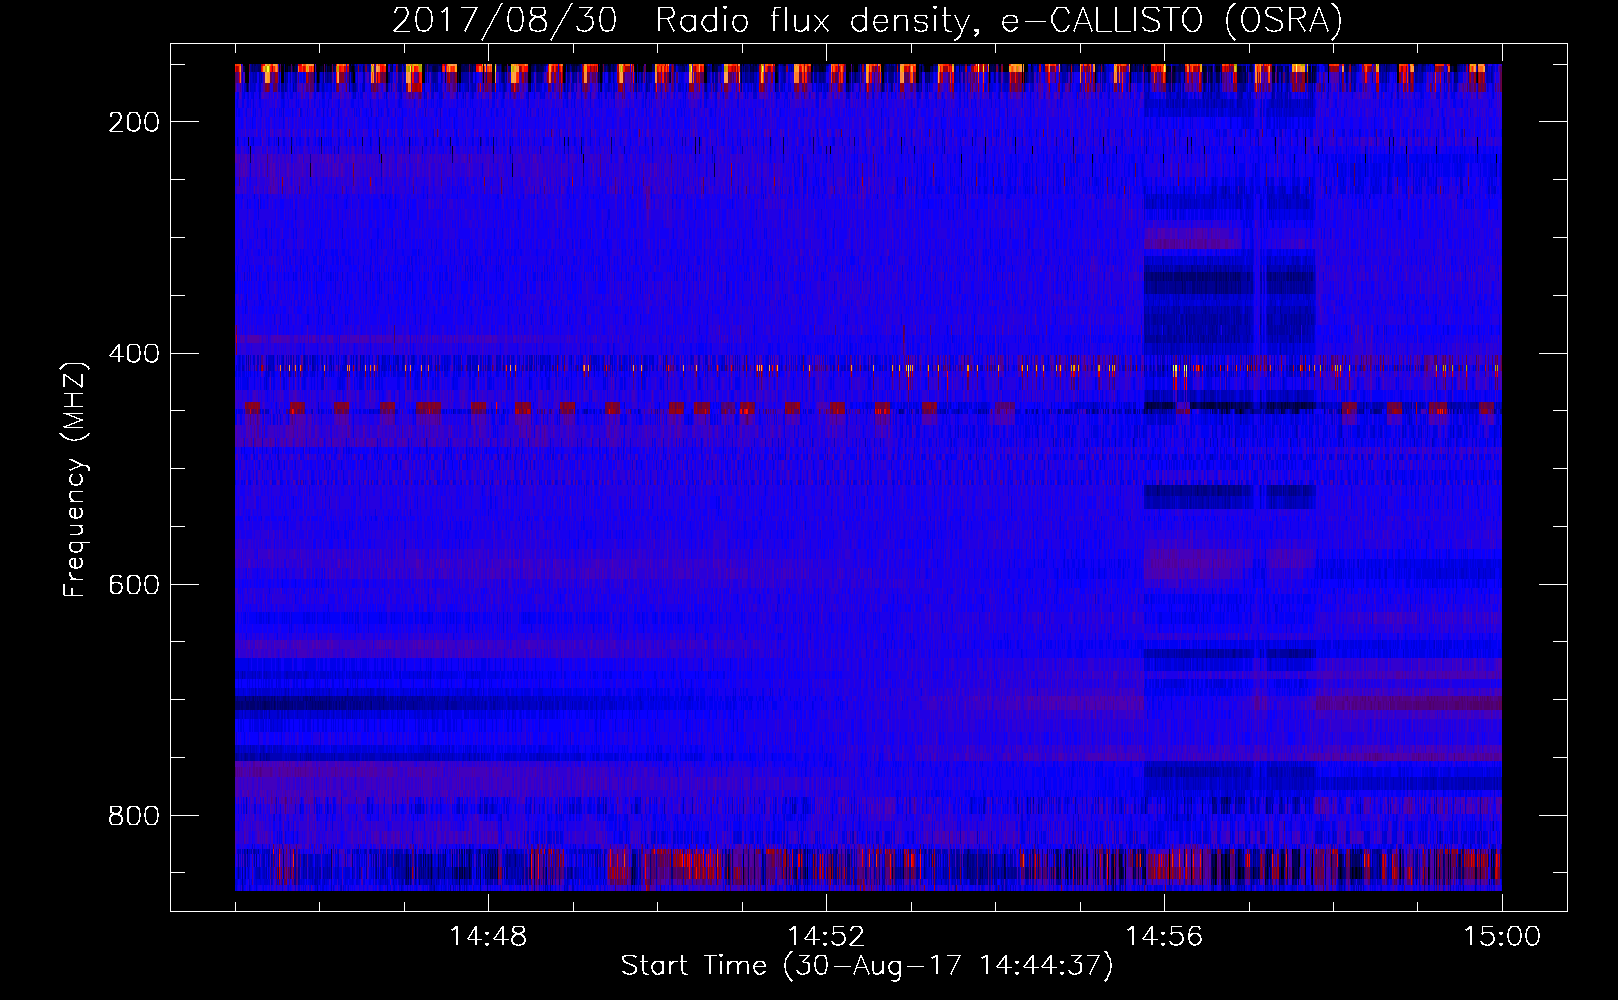The width and height of the screenshot is (1618, 1000).
Task: Click the date '2017/08/30' in the title
Action: coord(504,21)
